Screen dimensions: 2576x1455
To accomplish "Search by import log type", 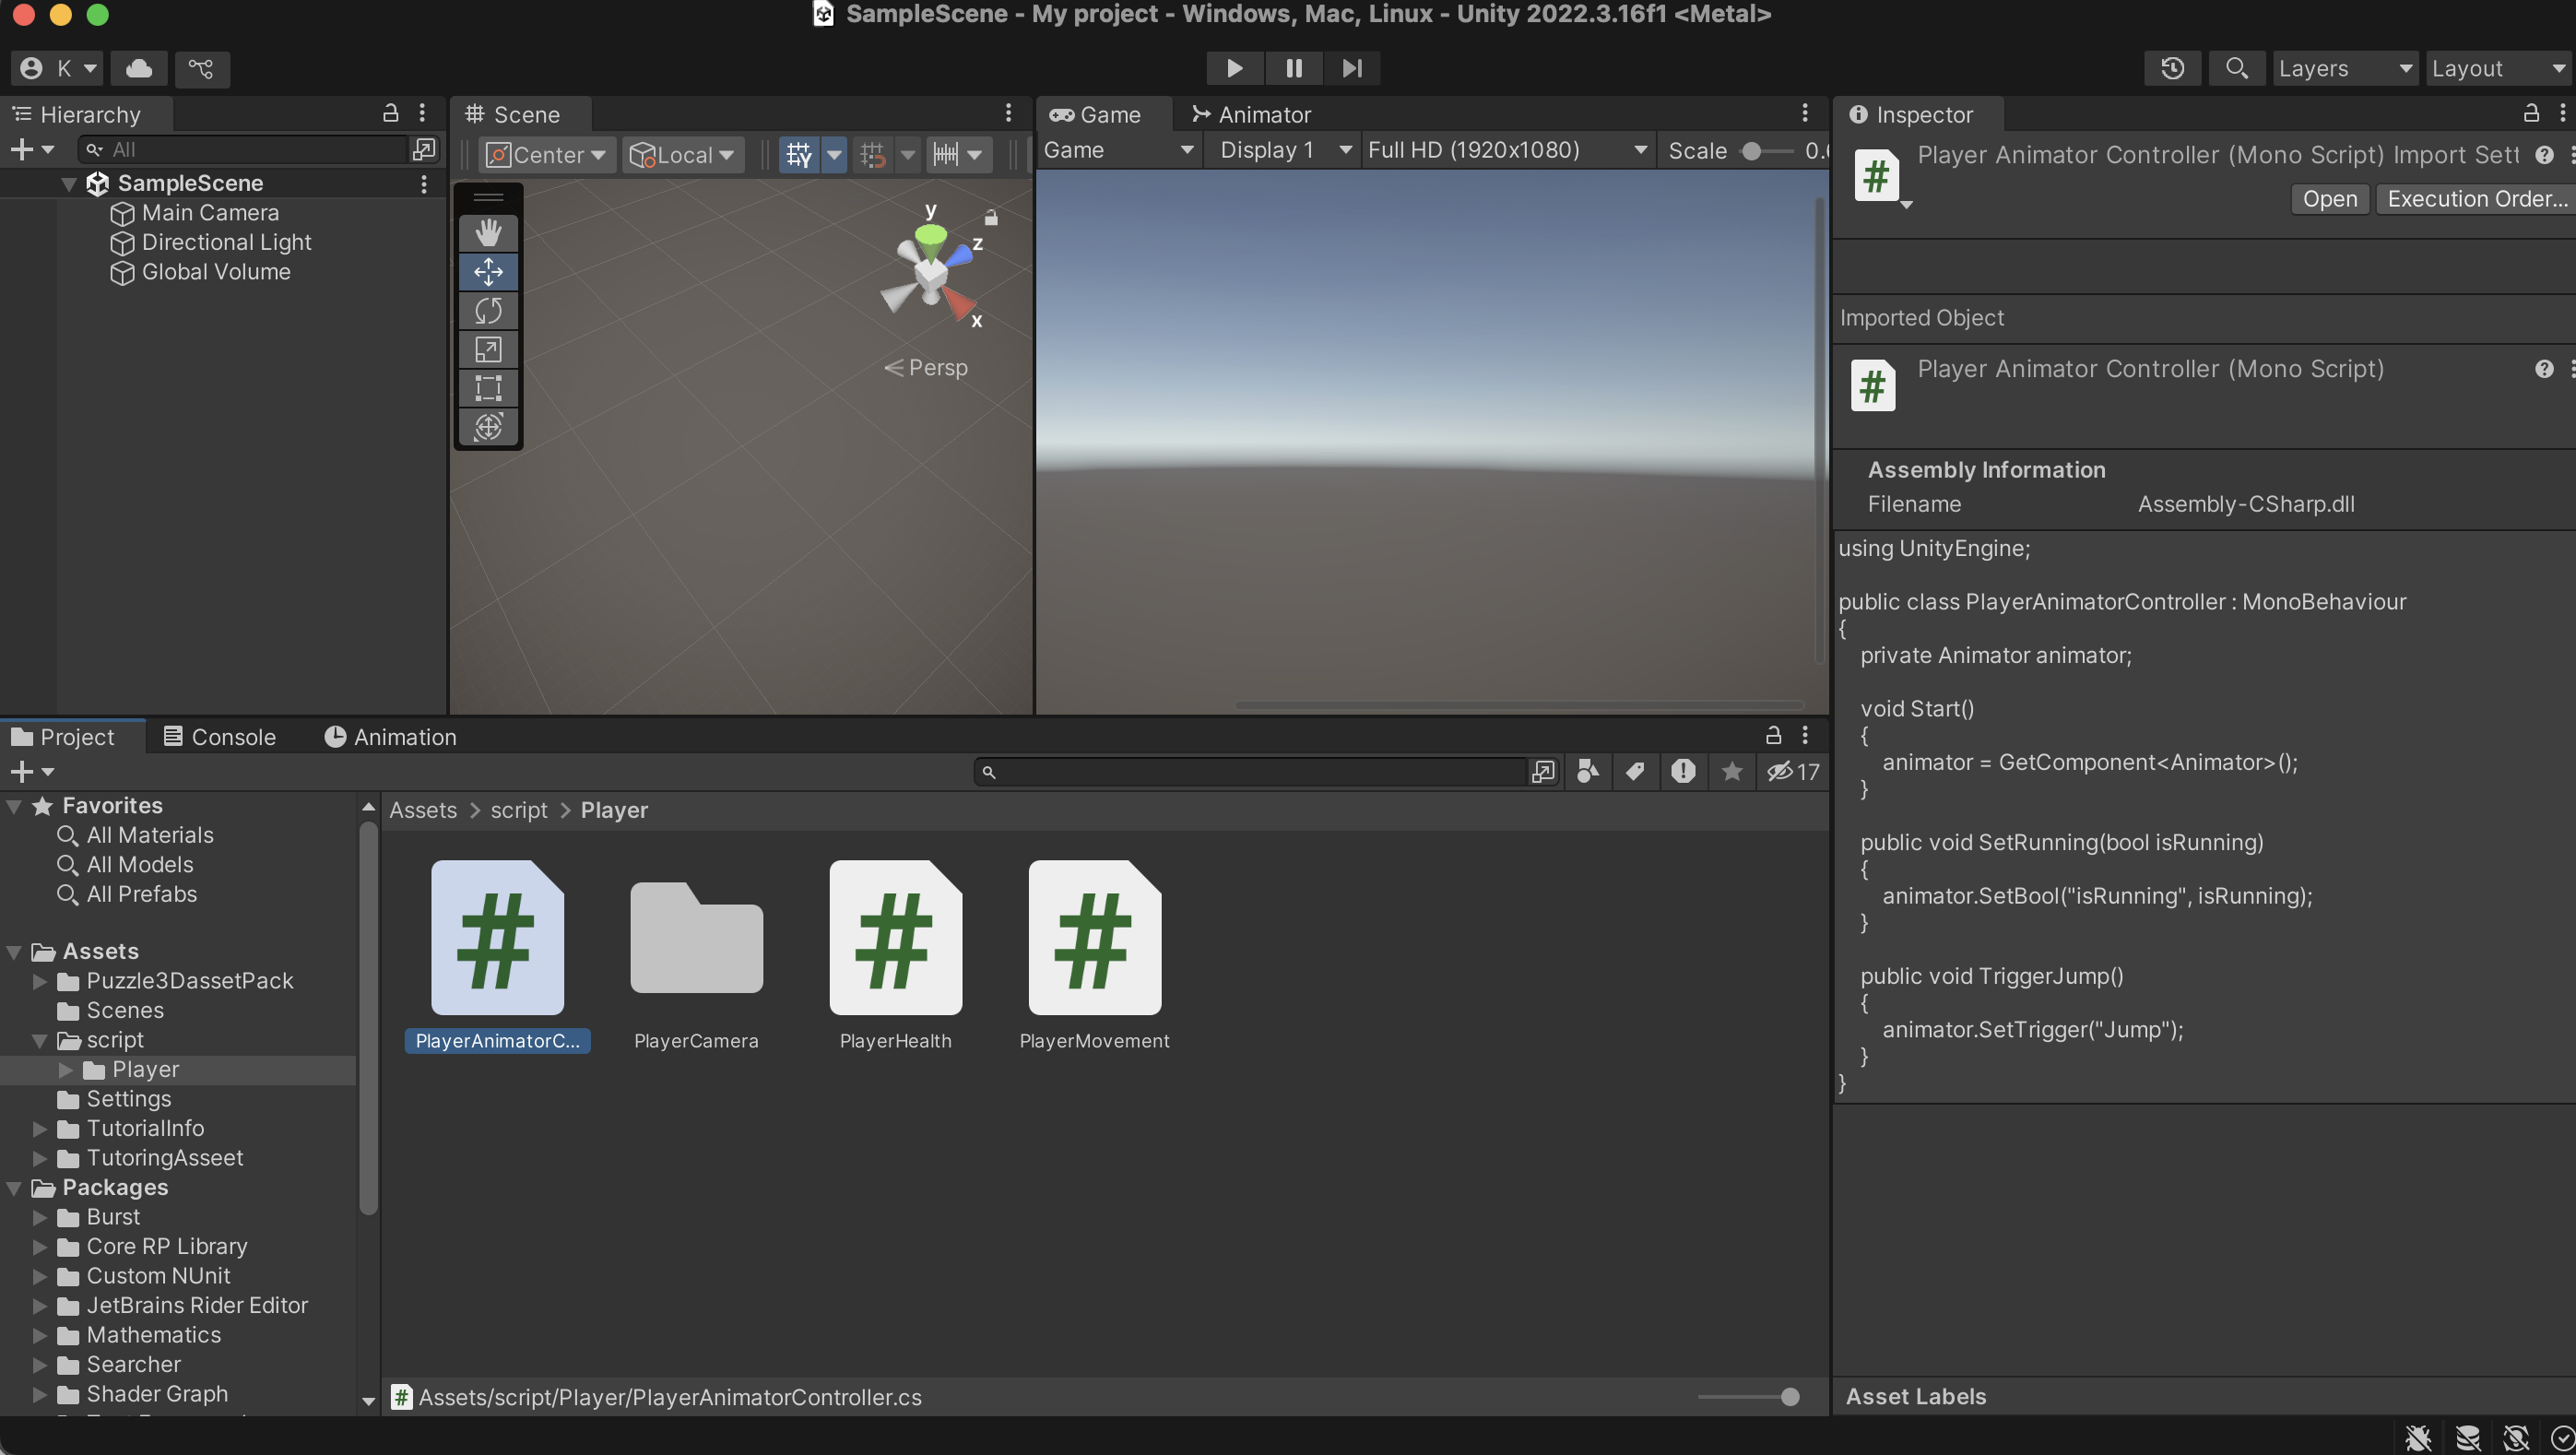I will 1683,771.
